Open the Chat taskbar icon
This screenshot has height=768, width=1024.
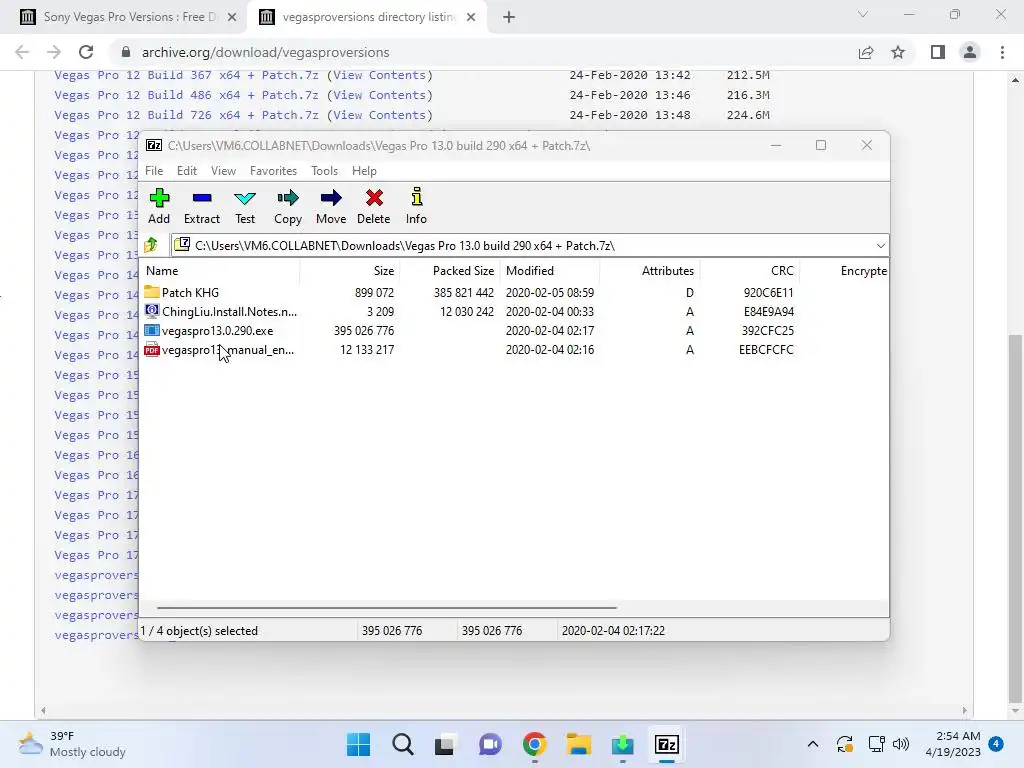[490, 744]
